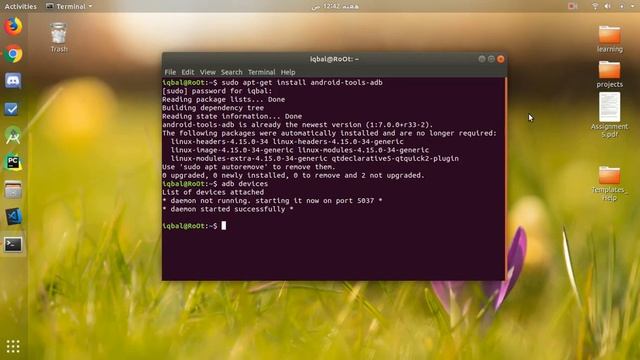
Task: Launch Android Studio from the dock
Action: pos(13,136)
